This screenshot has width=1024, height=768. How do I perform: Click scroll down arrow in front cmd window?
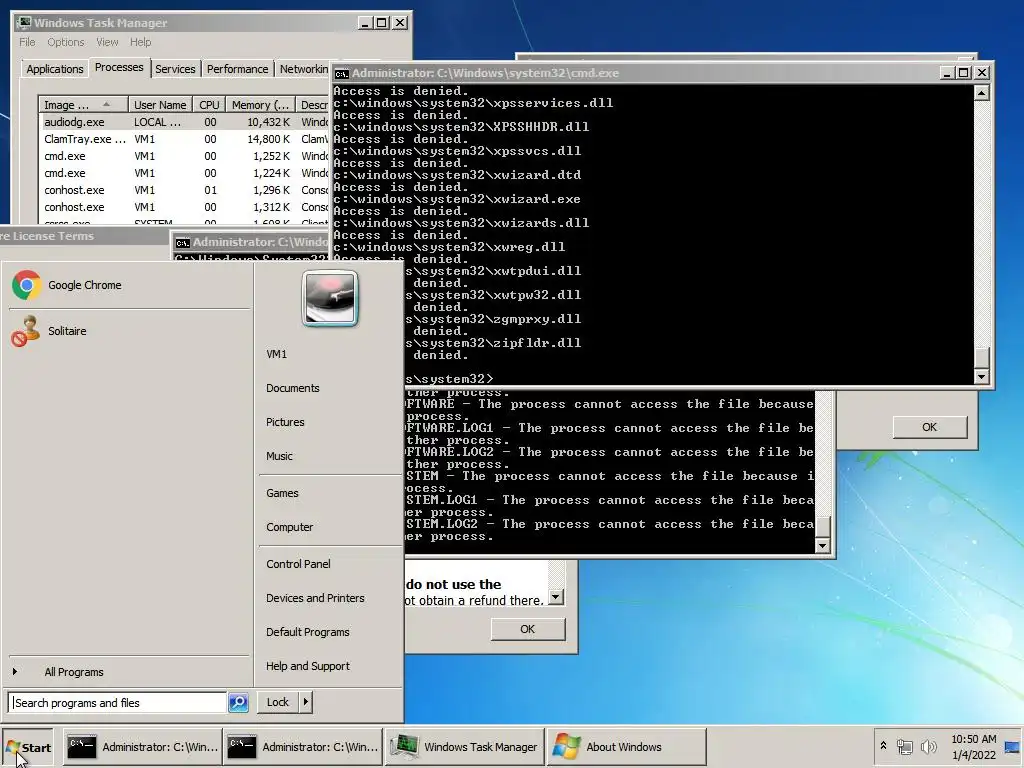(x=982, y=377)
